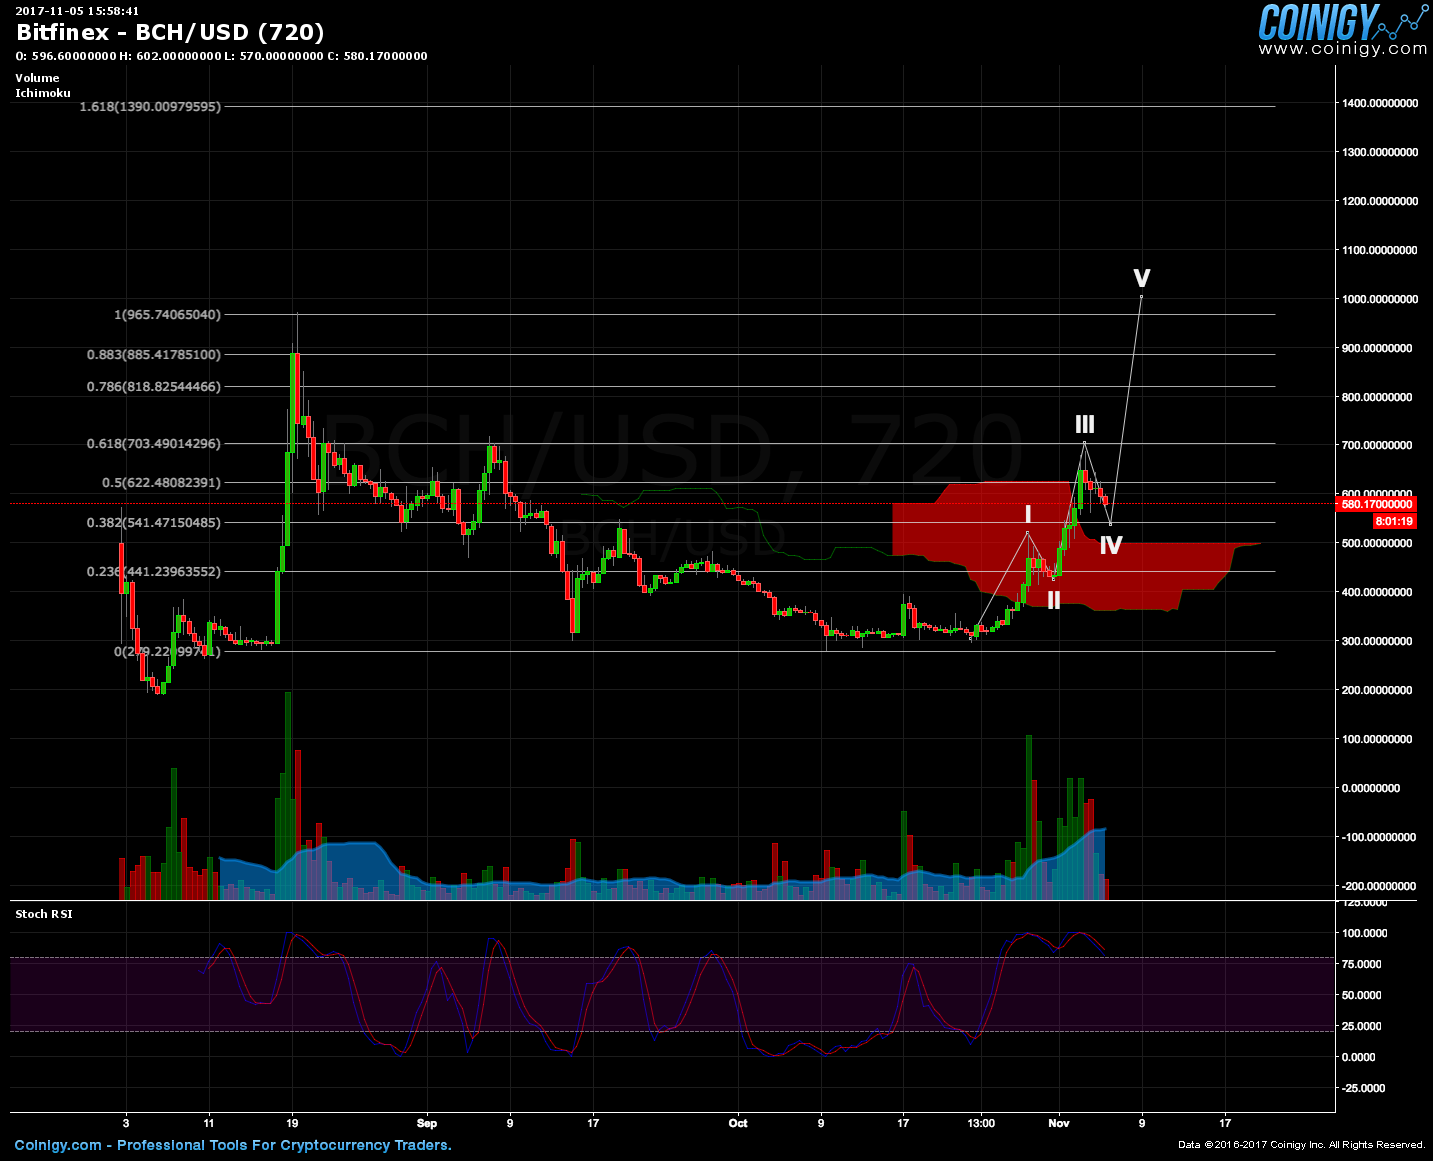Click the Stoch RSI 25.0000 axis label
The height and width of the screenshot is (1161, 1433).
[x=1362, y=1026]
